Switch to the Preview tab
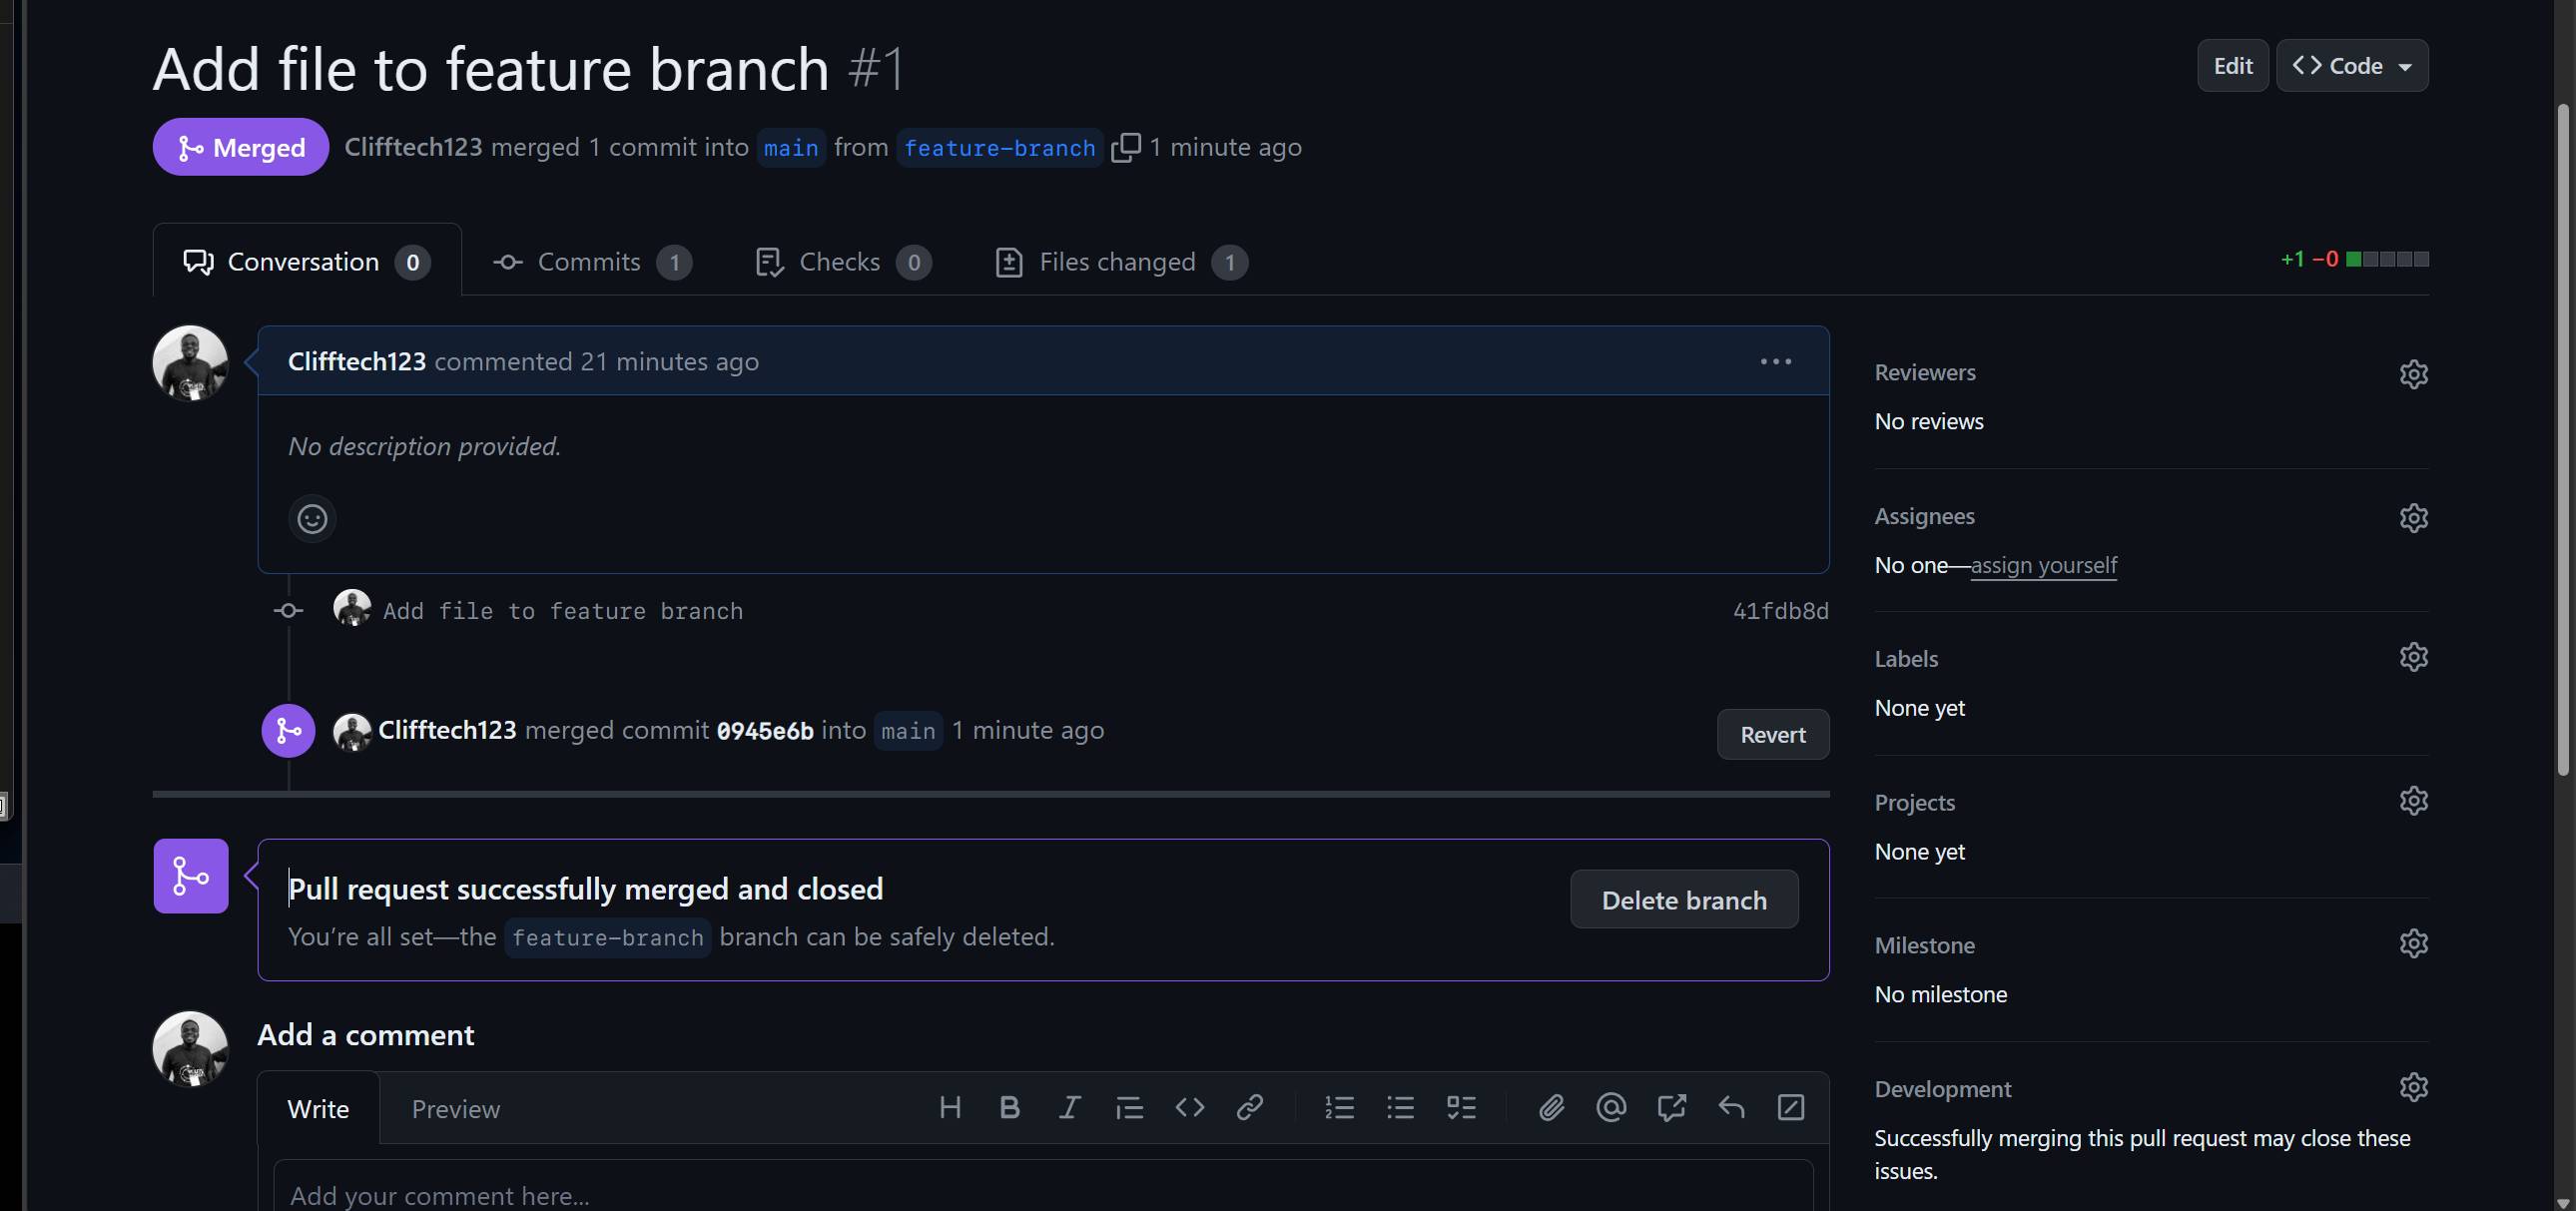Viewport: 2576px width, 1211px height. (455, 1109)
